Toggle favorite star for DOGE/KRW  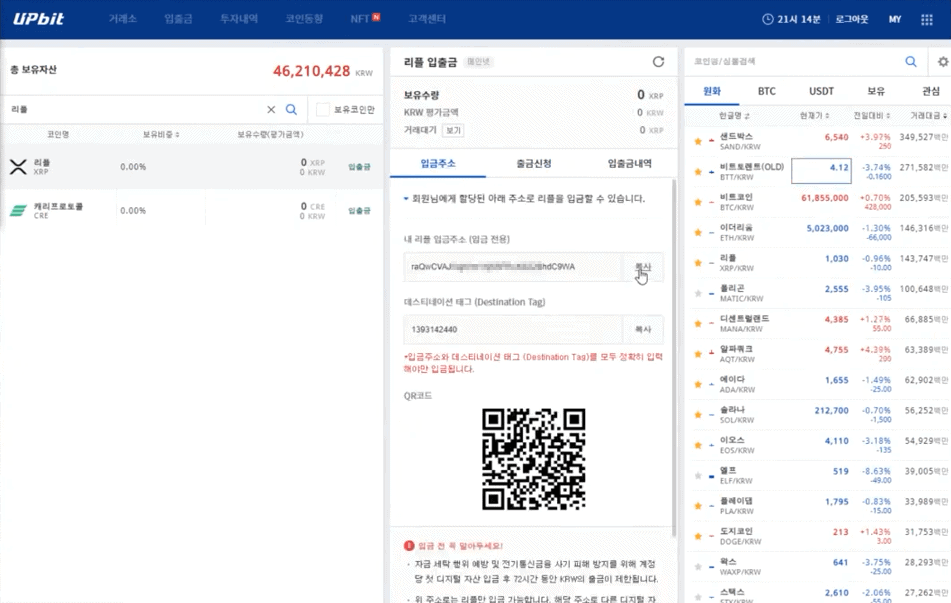pos(698,536)
